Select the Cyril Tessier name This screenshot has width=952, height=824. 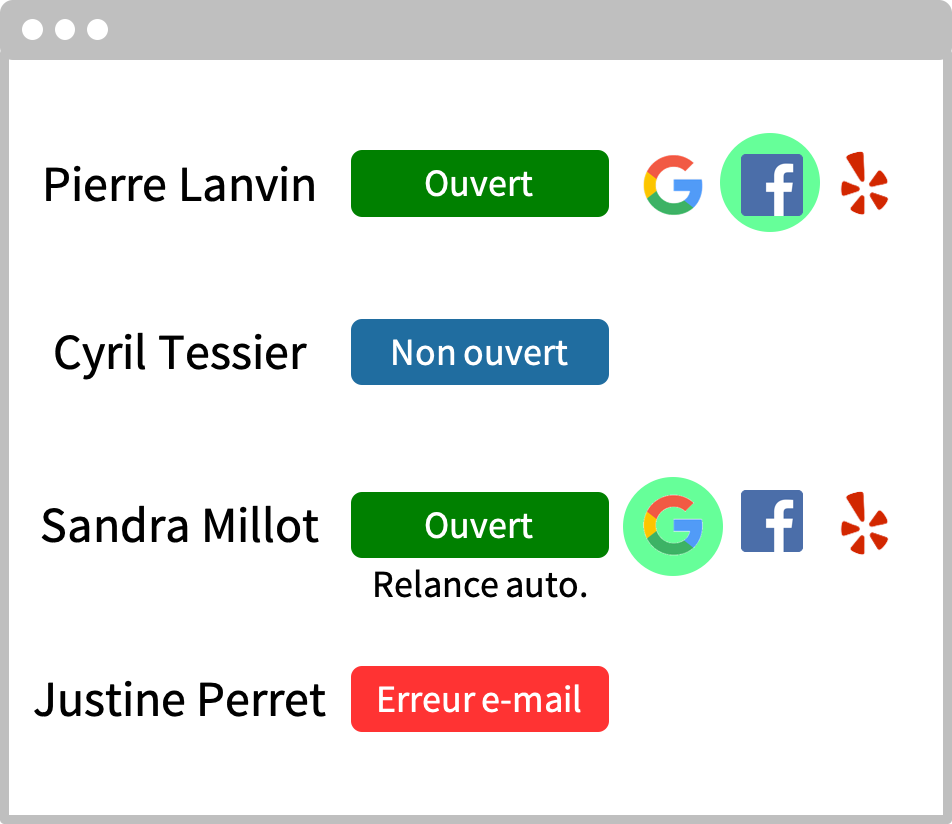(x=180, y=353)
